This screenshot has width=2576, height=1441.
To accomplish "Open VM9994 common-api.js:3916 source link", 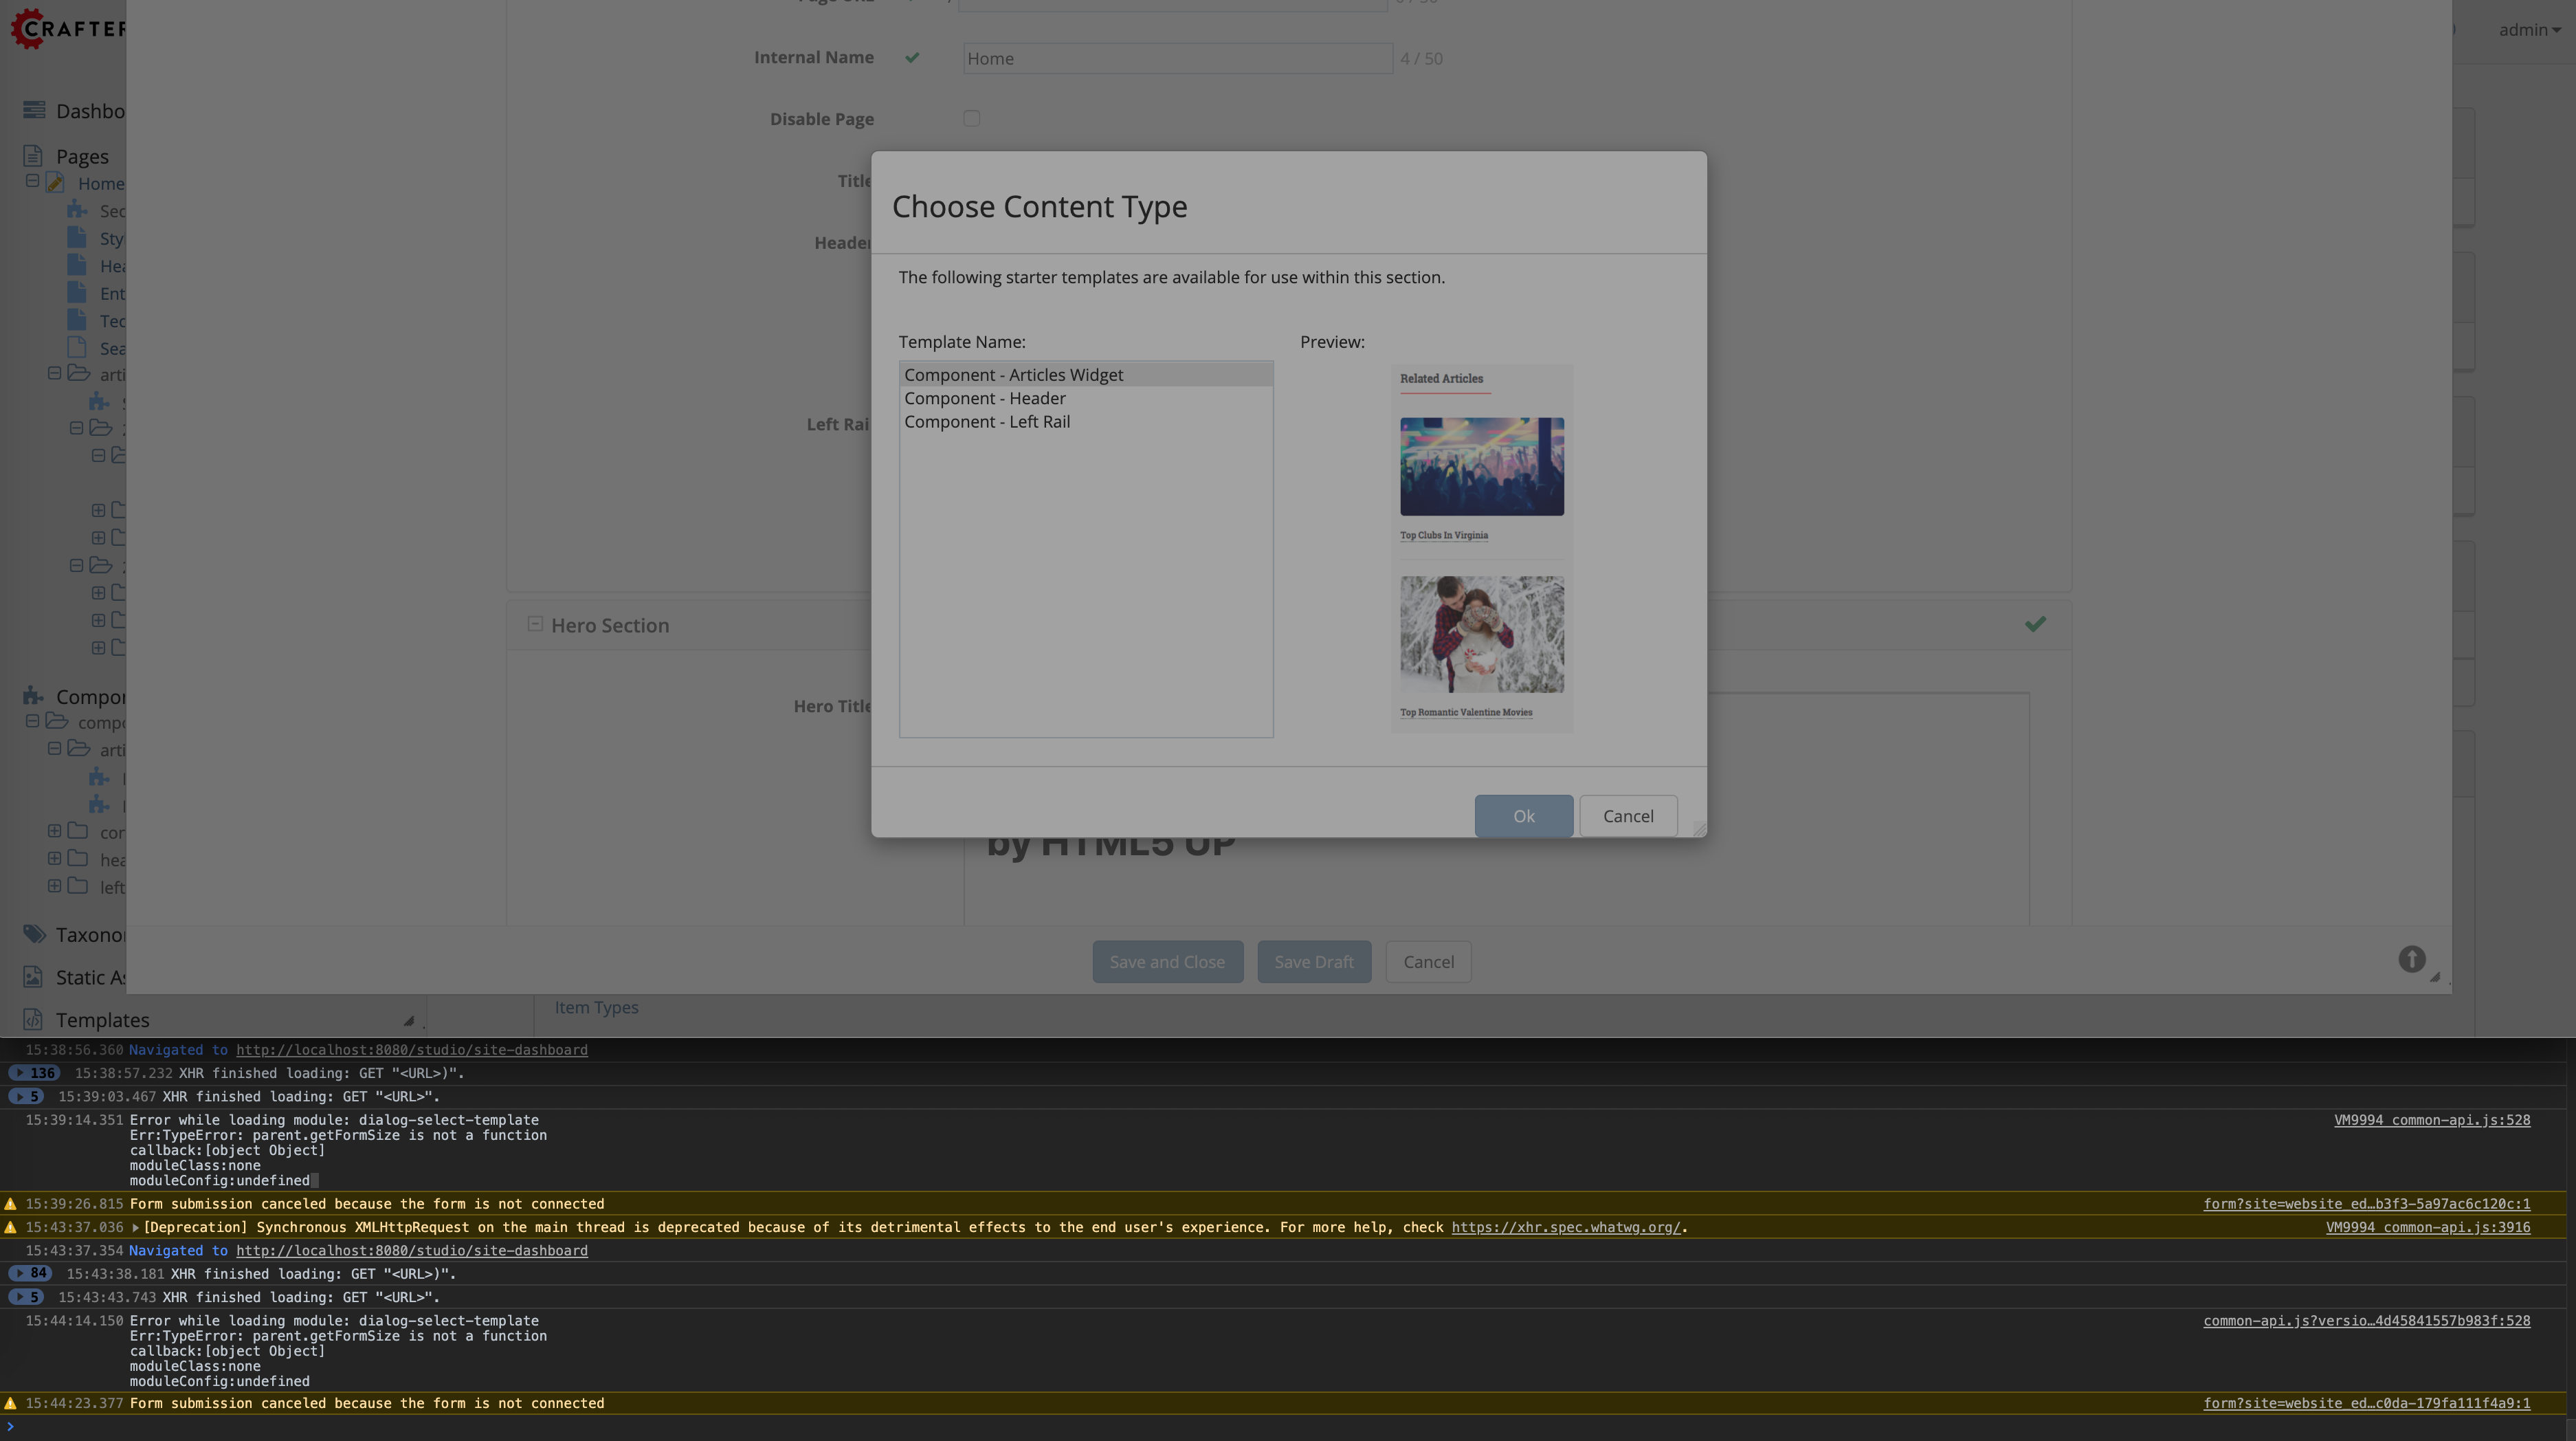I will (x=2428, y=1227).
